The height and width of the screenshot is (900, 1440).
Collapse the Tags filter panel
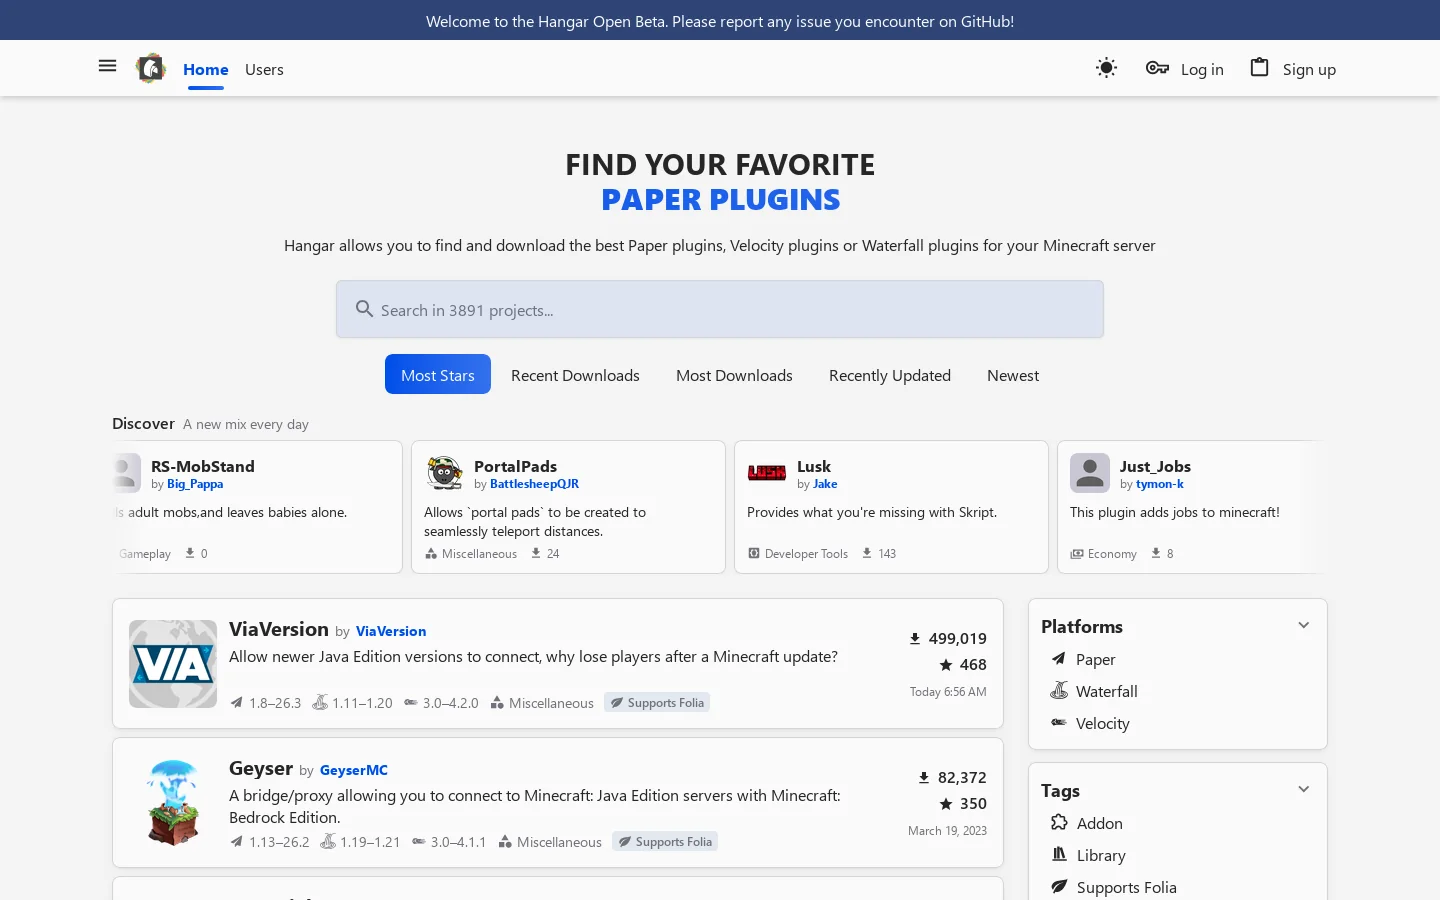point(1304,790)
